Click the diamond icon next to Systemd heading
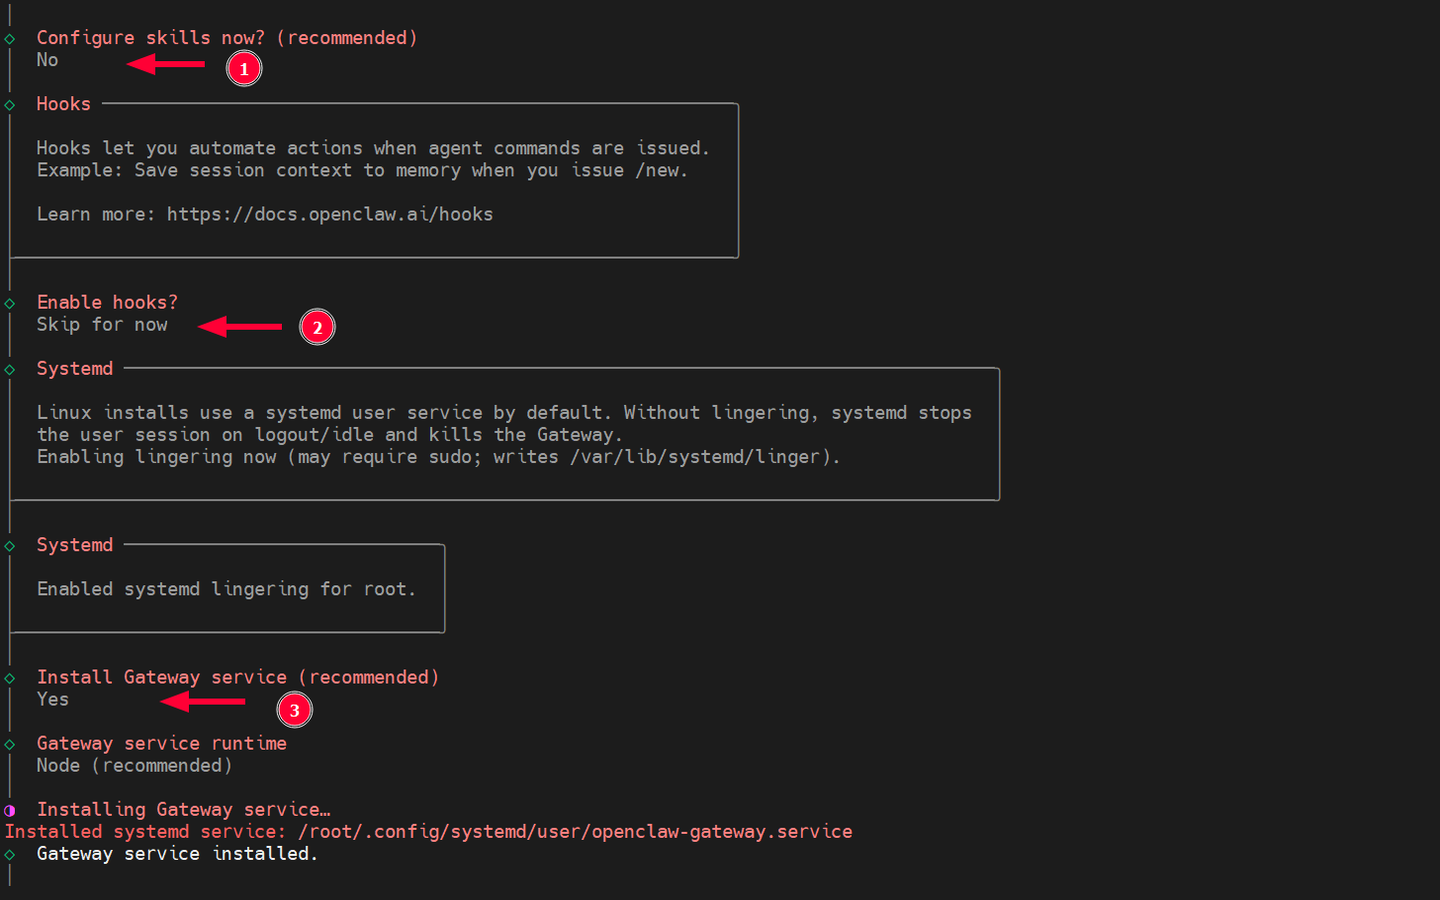 (9, 368)
